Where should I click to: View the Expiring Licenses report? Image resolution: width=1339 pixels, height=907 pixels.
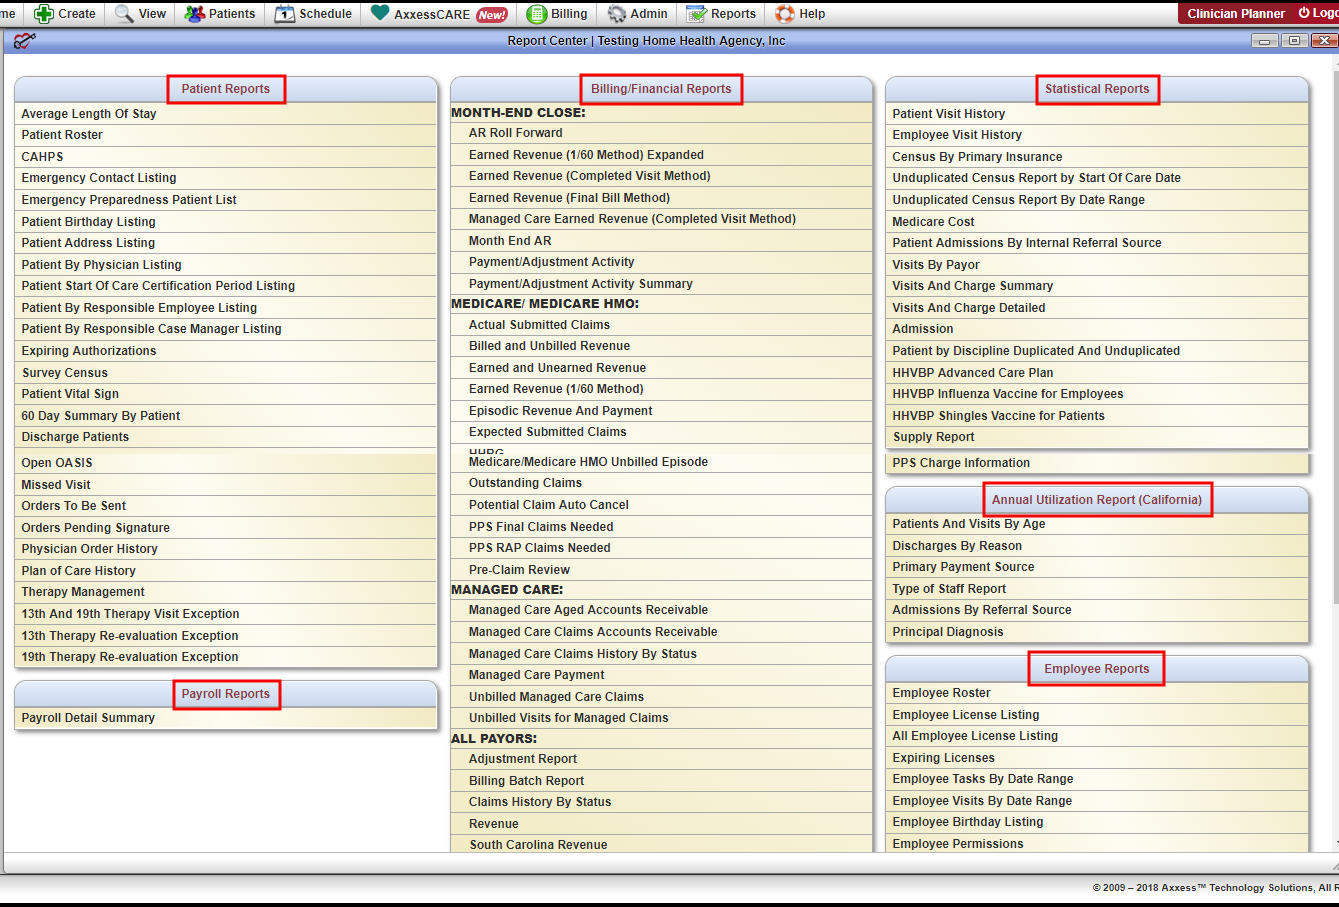(x=943, y=758)
